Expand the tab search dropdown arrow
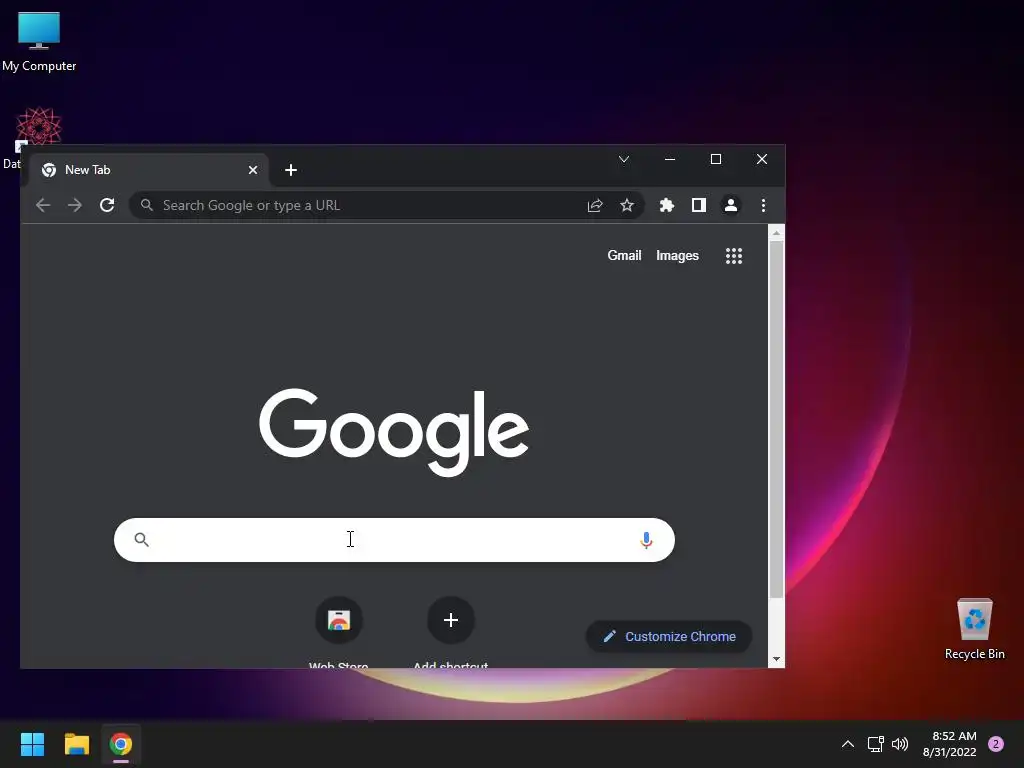The height and width of the screenshot is (768, 1024). 624,159
